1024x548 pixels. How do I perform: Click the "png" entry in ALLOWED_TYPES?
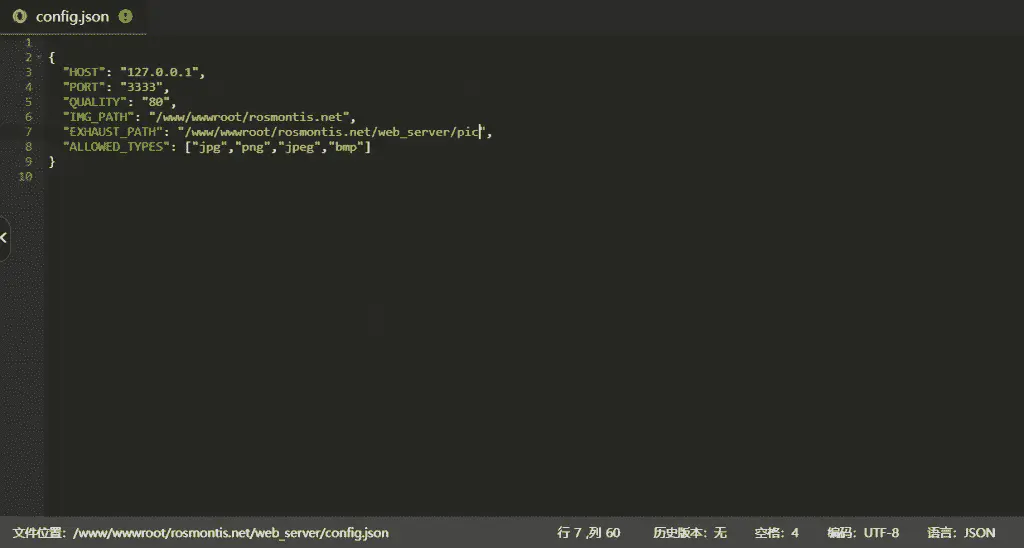(253, 148)
